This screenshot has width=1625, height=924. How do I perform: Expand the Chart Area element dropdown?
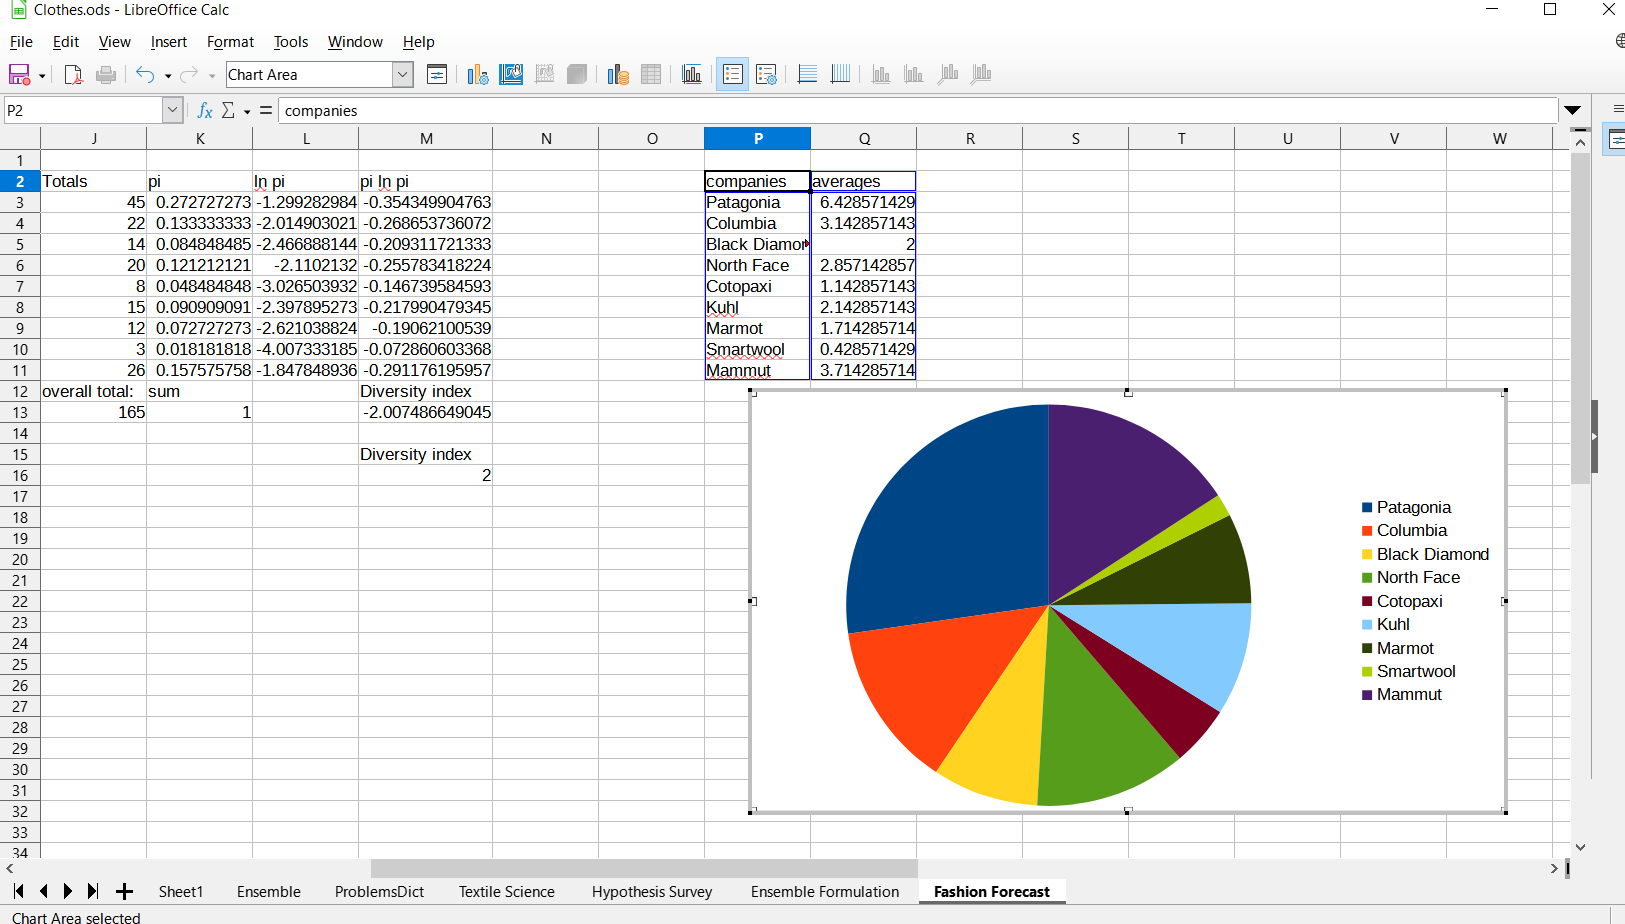[403, 75]
